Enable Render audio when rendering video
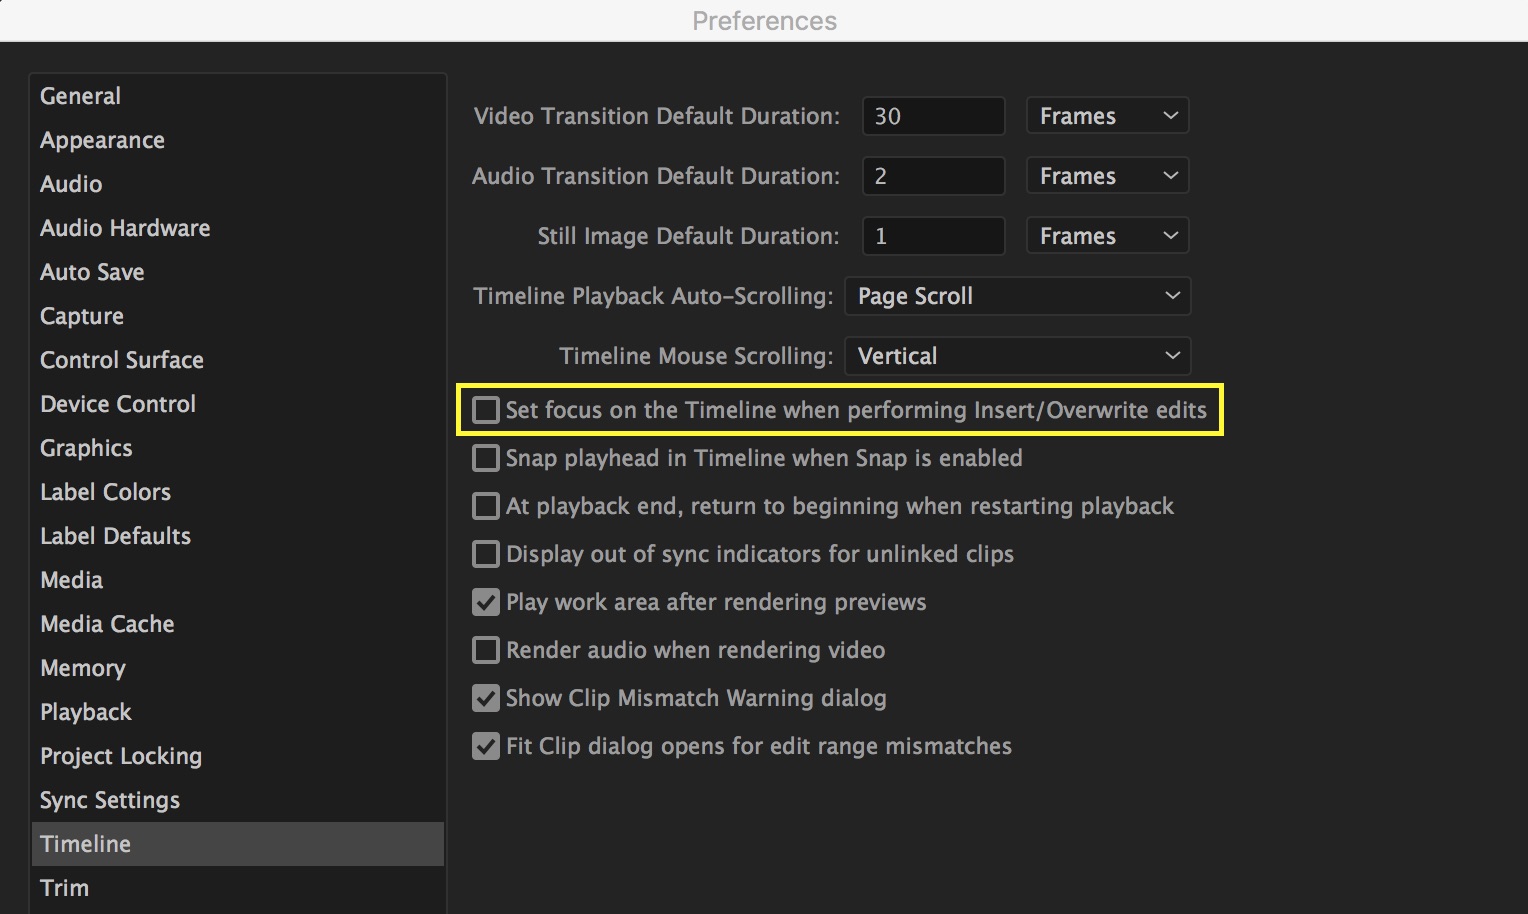The height and width of the screenshot is (914, 1528). pos(486,650)
